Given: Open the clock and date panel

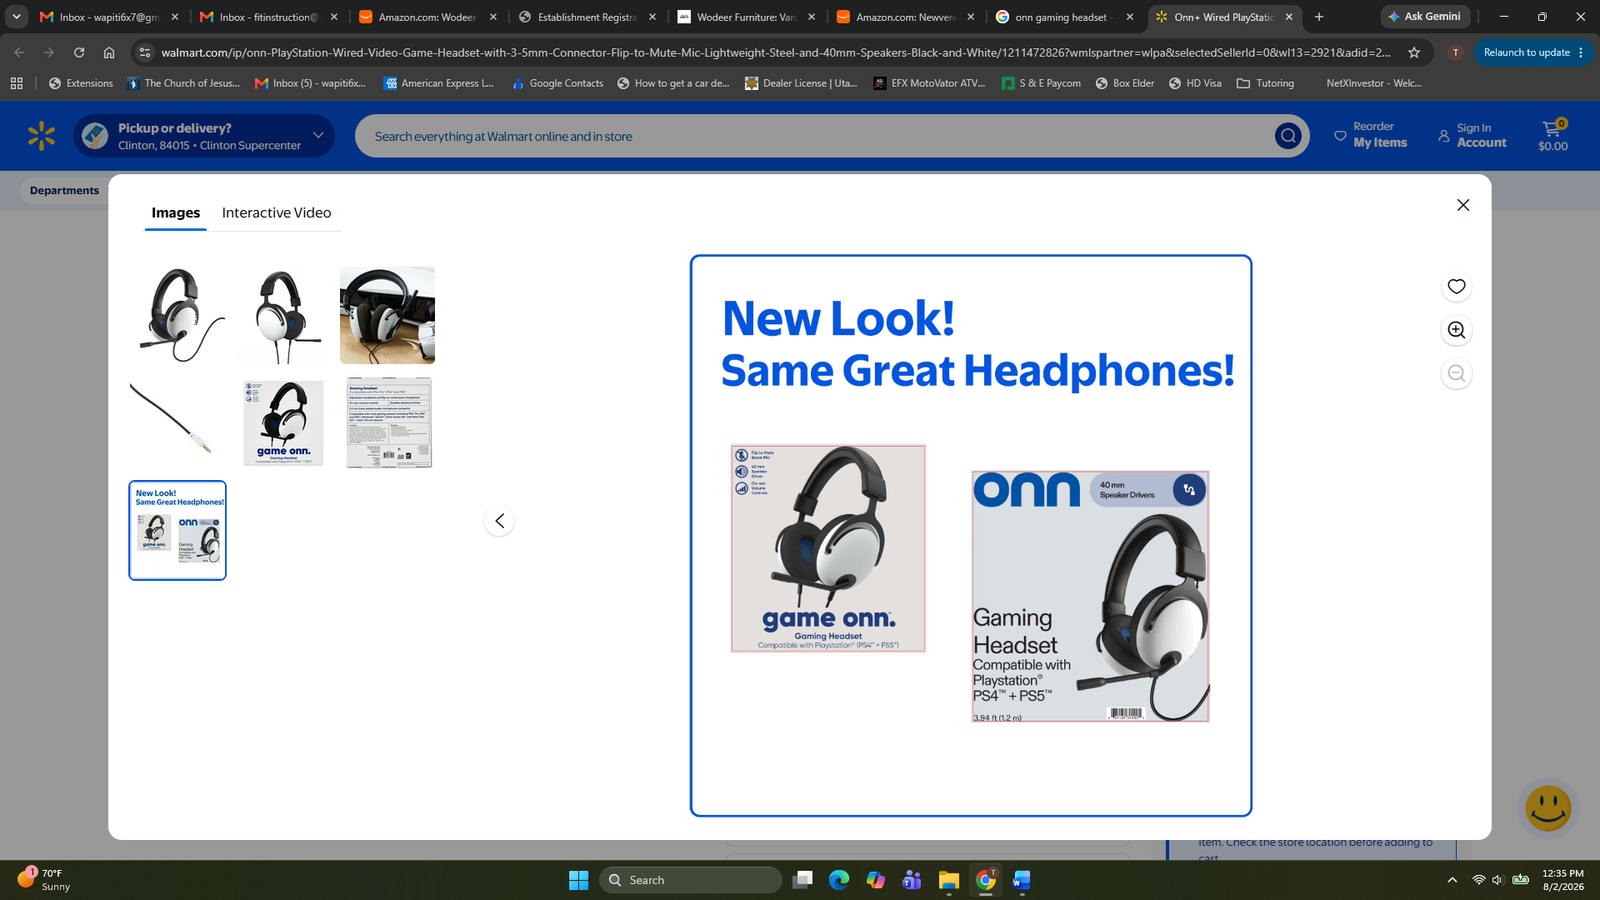Looking at the screenshot, I should coord(1563,880).
